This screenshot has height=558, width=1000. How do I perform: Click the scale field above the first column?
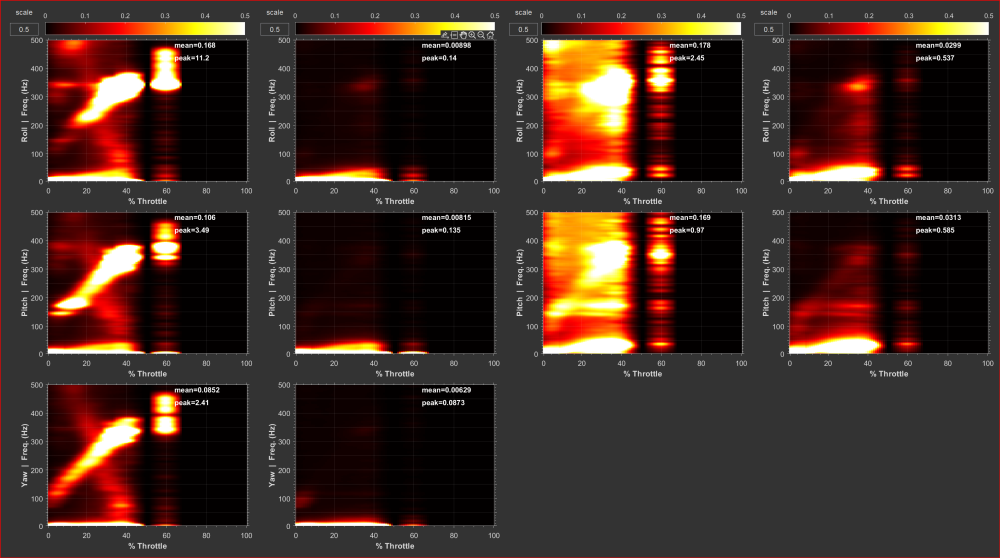pyautogui.click(x=22, y=29)
